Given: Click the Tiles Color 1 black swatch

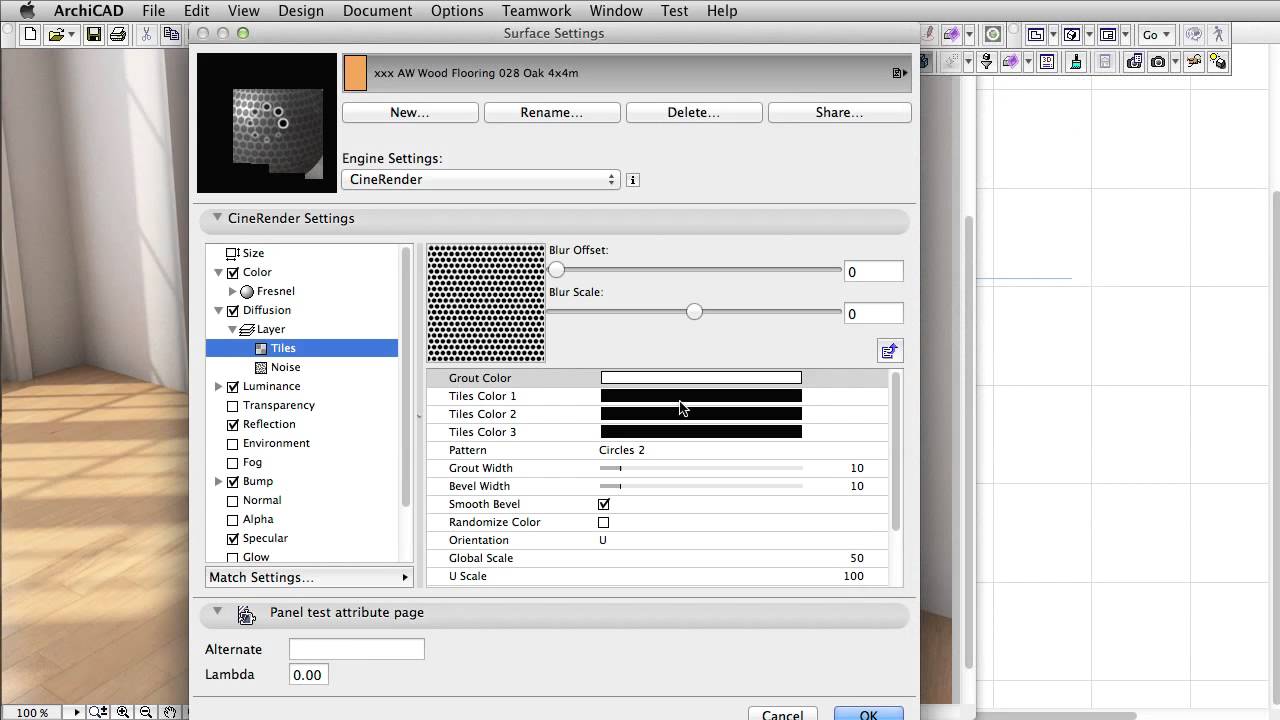Looking at the screenshot, I should (x=701, y=396).
